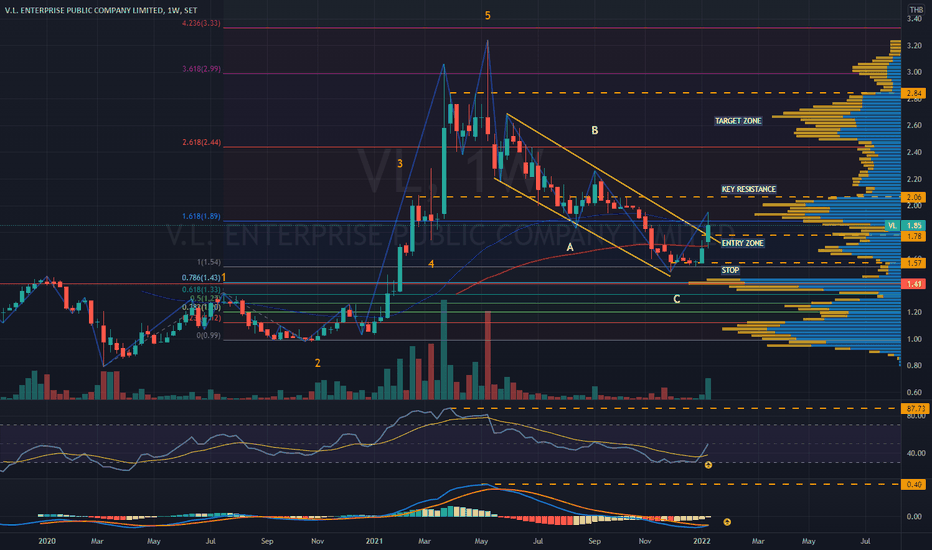Select the wave 4 label
The height and width of the screenshot is (550, 932).
click(x=431, y=263)
